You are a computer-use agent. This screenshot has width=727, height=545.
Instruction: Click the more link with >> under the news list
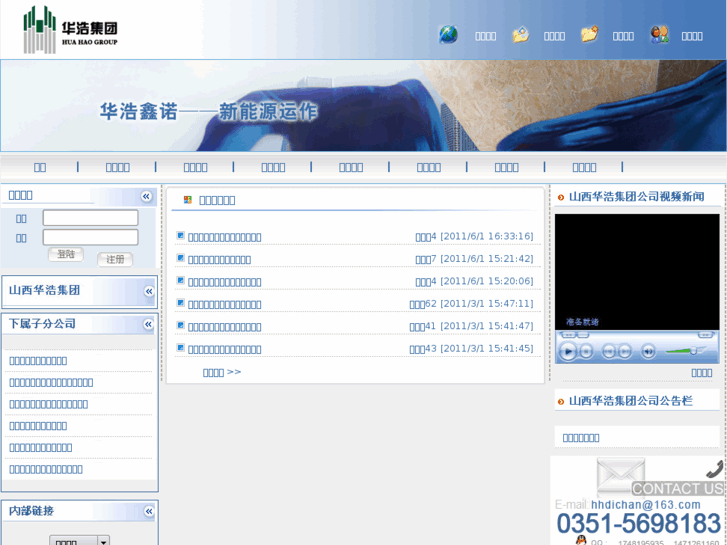click(222, 372)
